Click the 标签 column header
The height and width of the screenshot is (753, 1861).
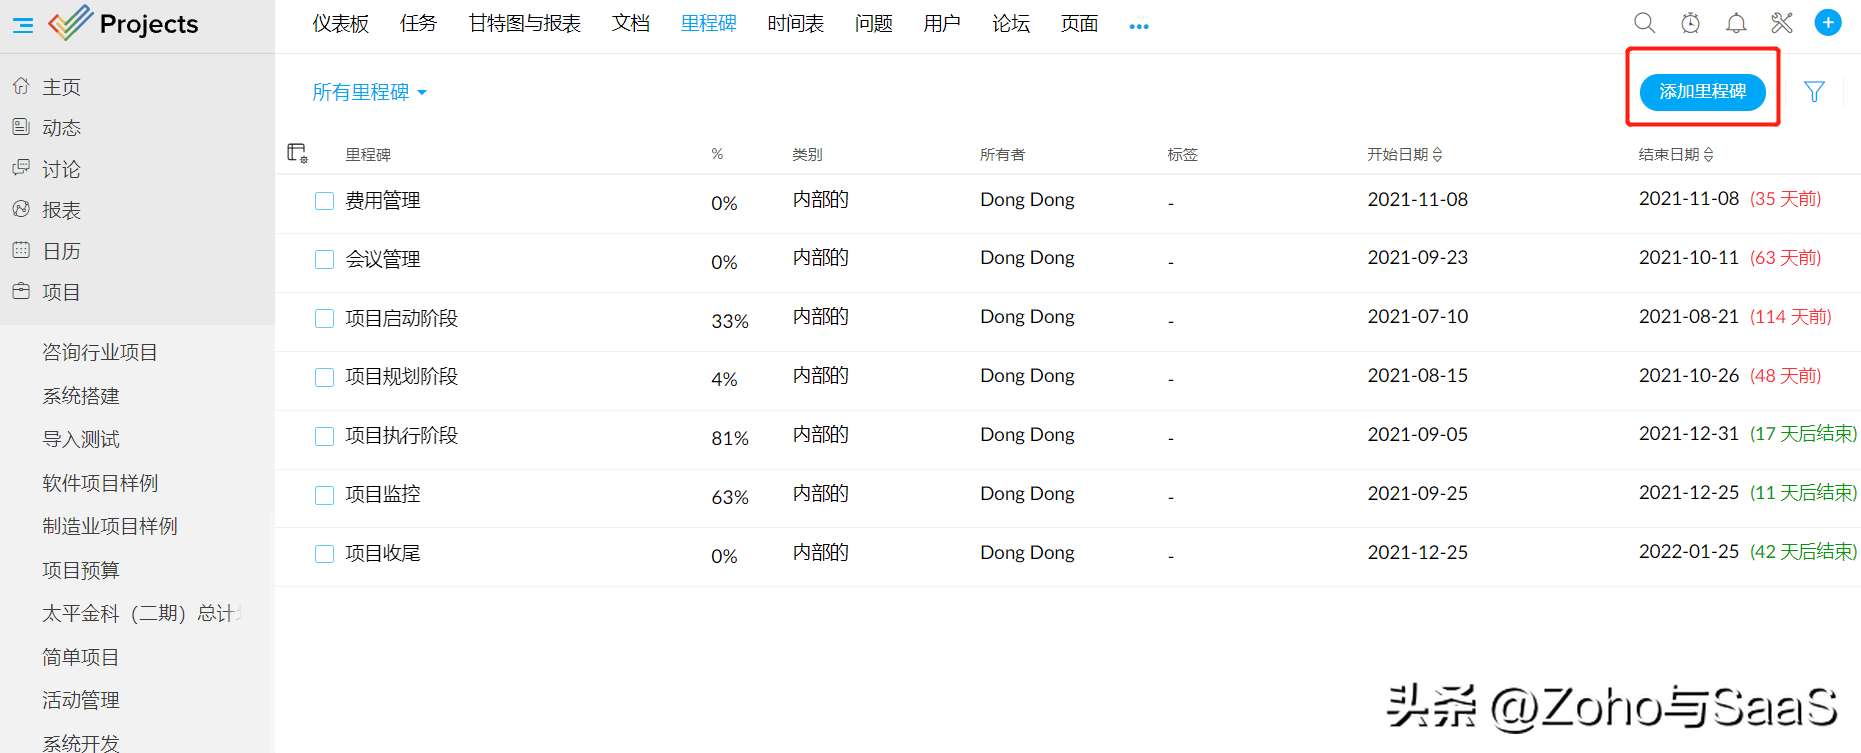(x=1183, y=154)
